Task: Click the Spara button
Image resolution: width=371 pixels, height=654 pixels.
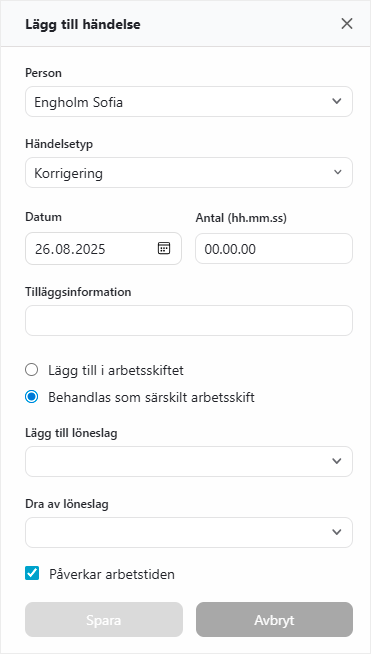Action: pyautogui.click(x=104, y=619)
